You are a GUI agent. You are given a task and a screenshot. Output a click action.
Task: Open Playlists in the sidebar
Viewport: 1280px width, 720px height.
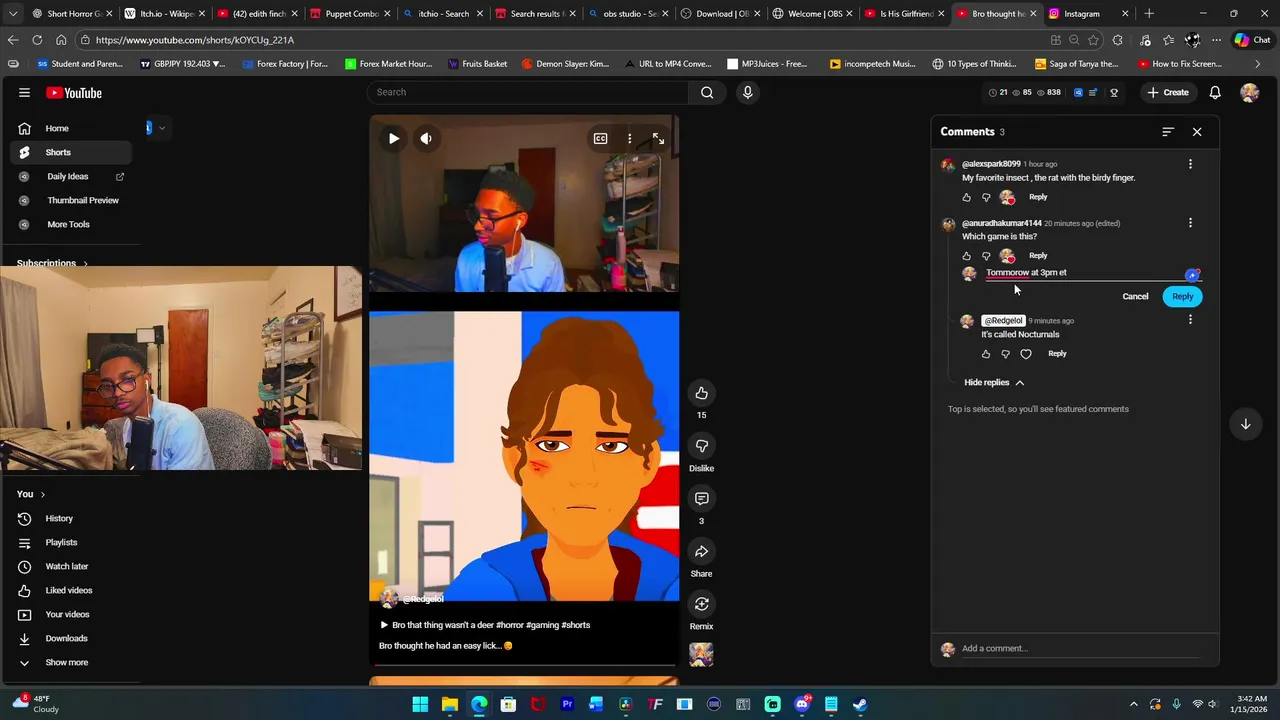[x=71, y=542]
